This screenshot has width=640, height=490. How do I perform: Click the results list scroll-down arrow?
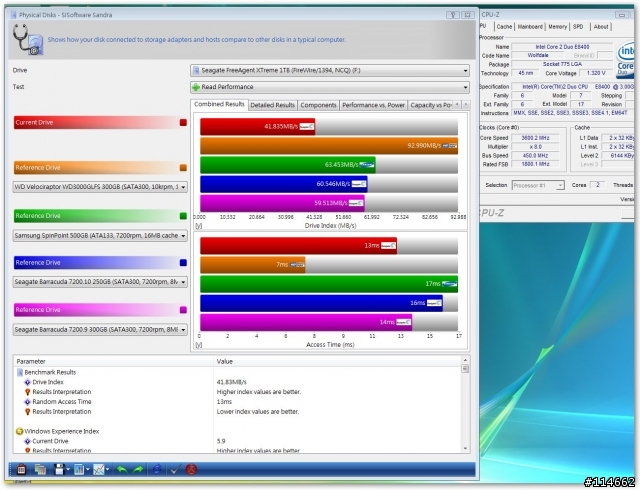coord(465,448)
